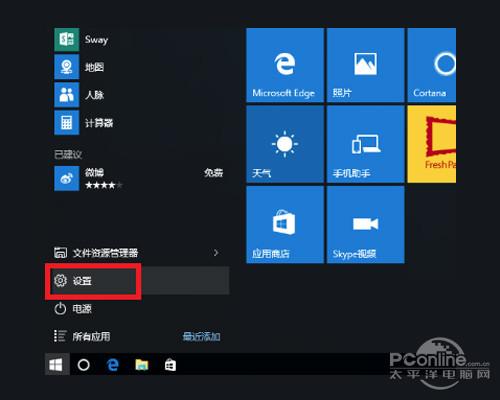The height and width of the screenshot is (400, 500).
Task: Open the 天气 weather tile
Action: point(285,144)
